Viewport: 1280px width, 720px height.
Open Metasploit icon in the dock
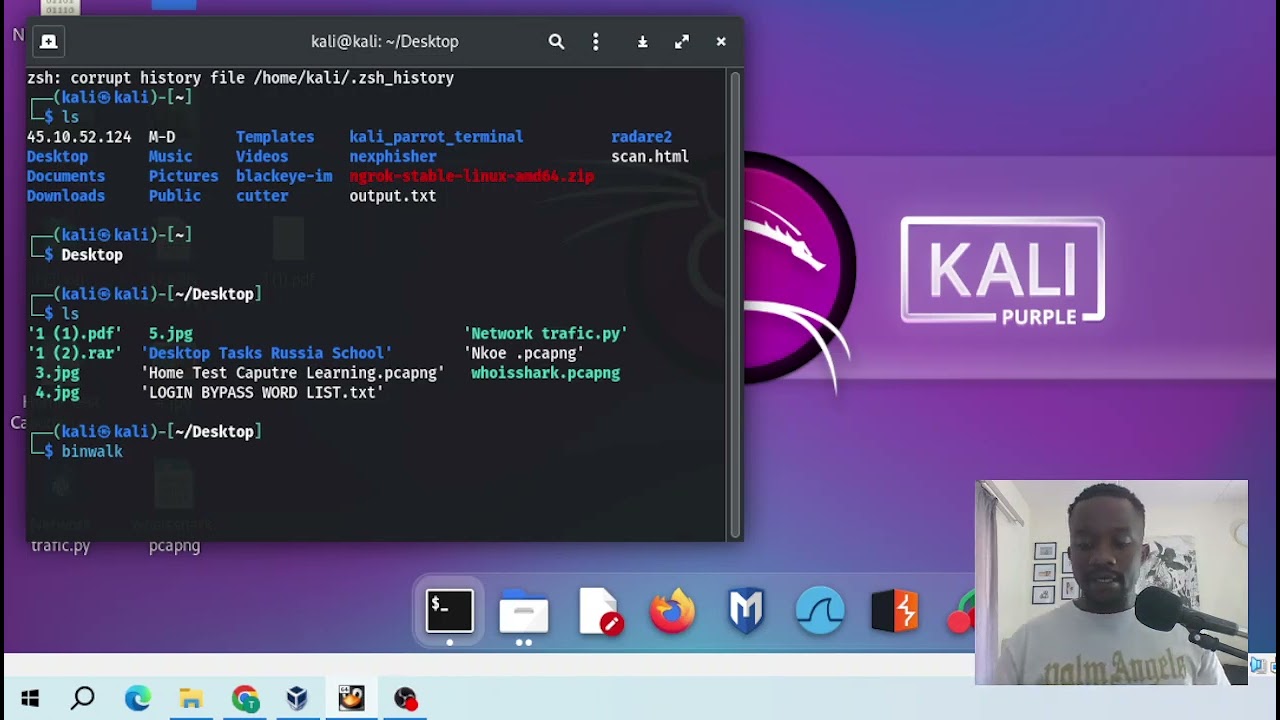point(746,612)
